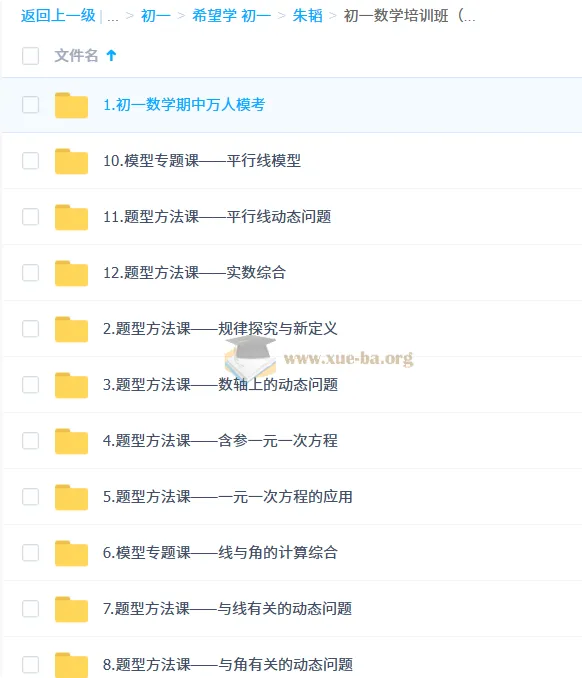Select checkbox of 12.题型方法课——实数综合
This screenshot has width=582, height=678.
point(30,272)
